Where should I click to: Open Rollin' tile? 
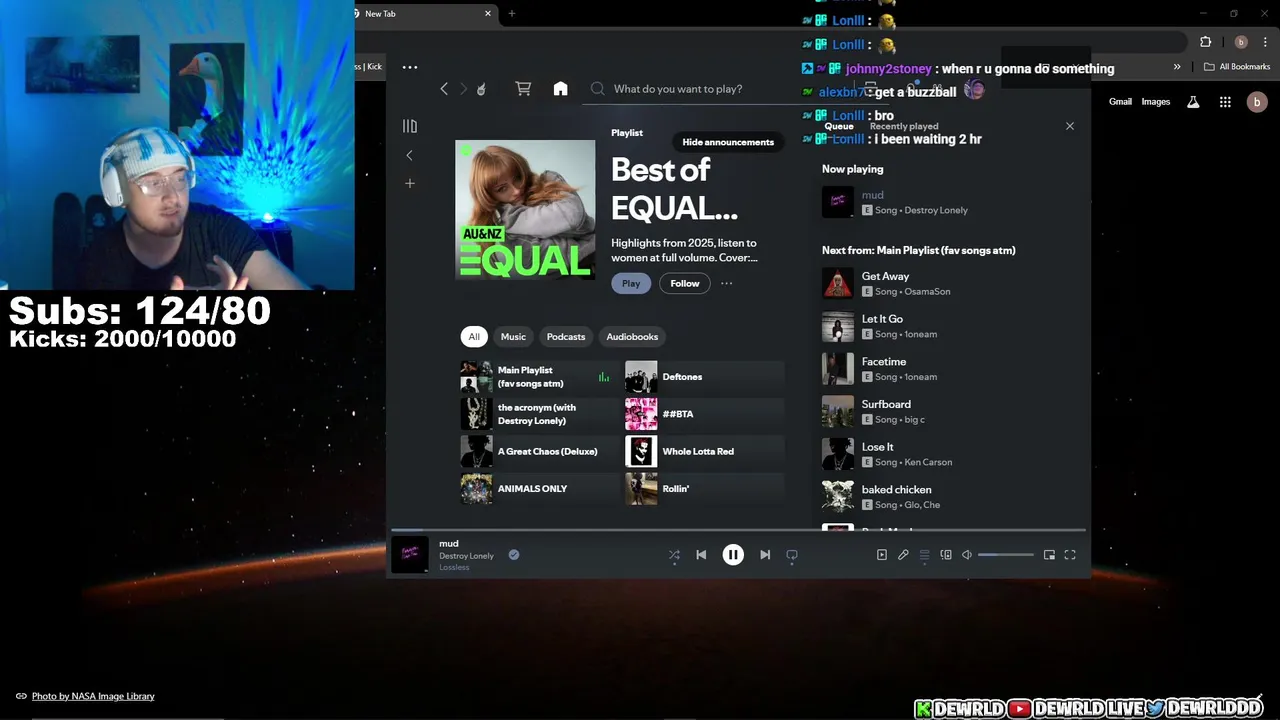[705, 489]
